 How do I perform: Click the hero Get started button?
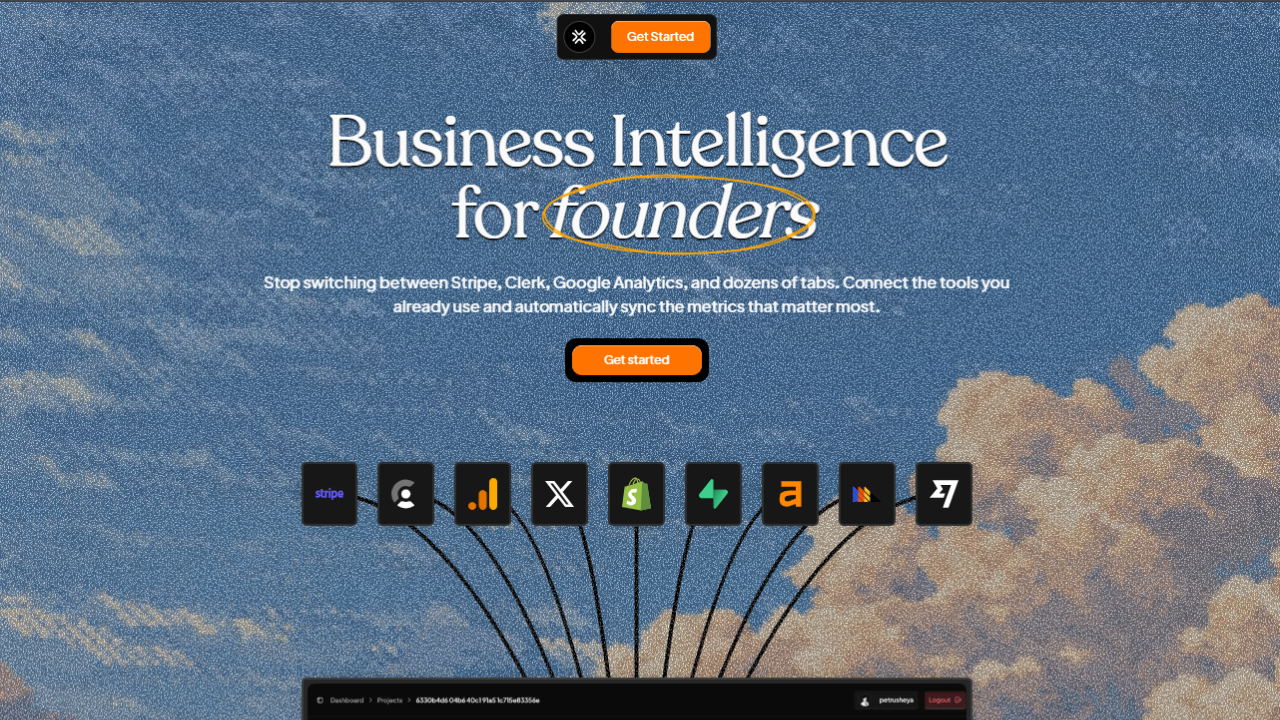pyautogui.click(x=637, y=360)
